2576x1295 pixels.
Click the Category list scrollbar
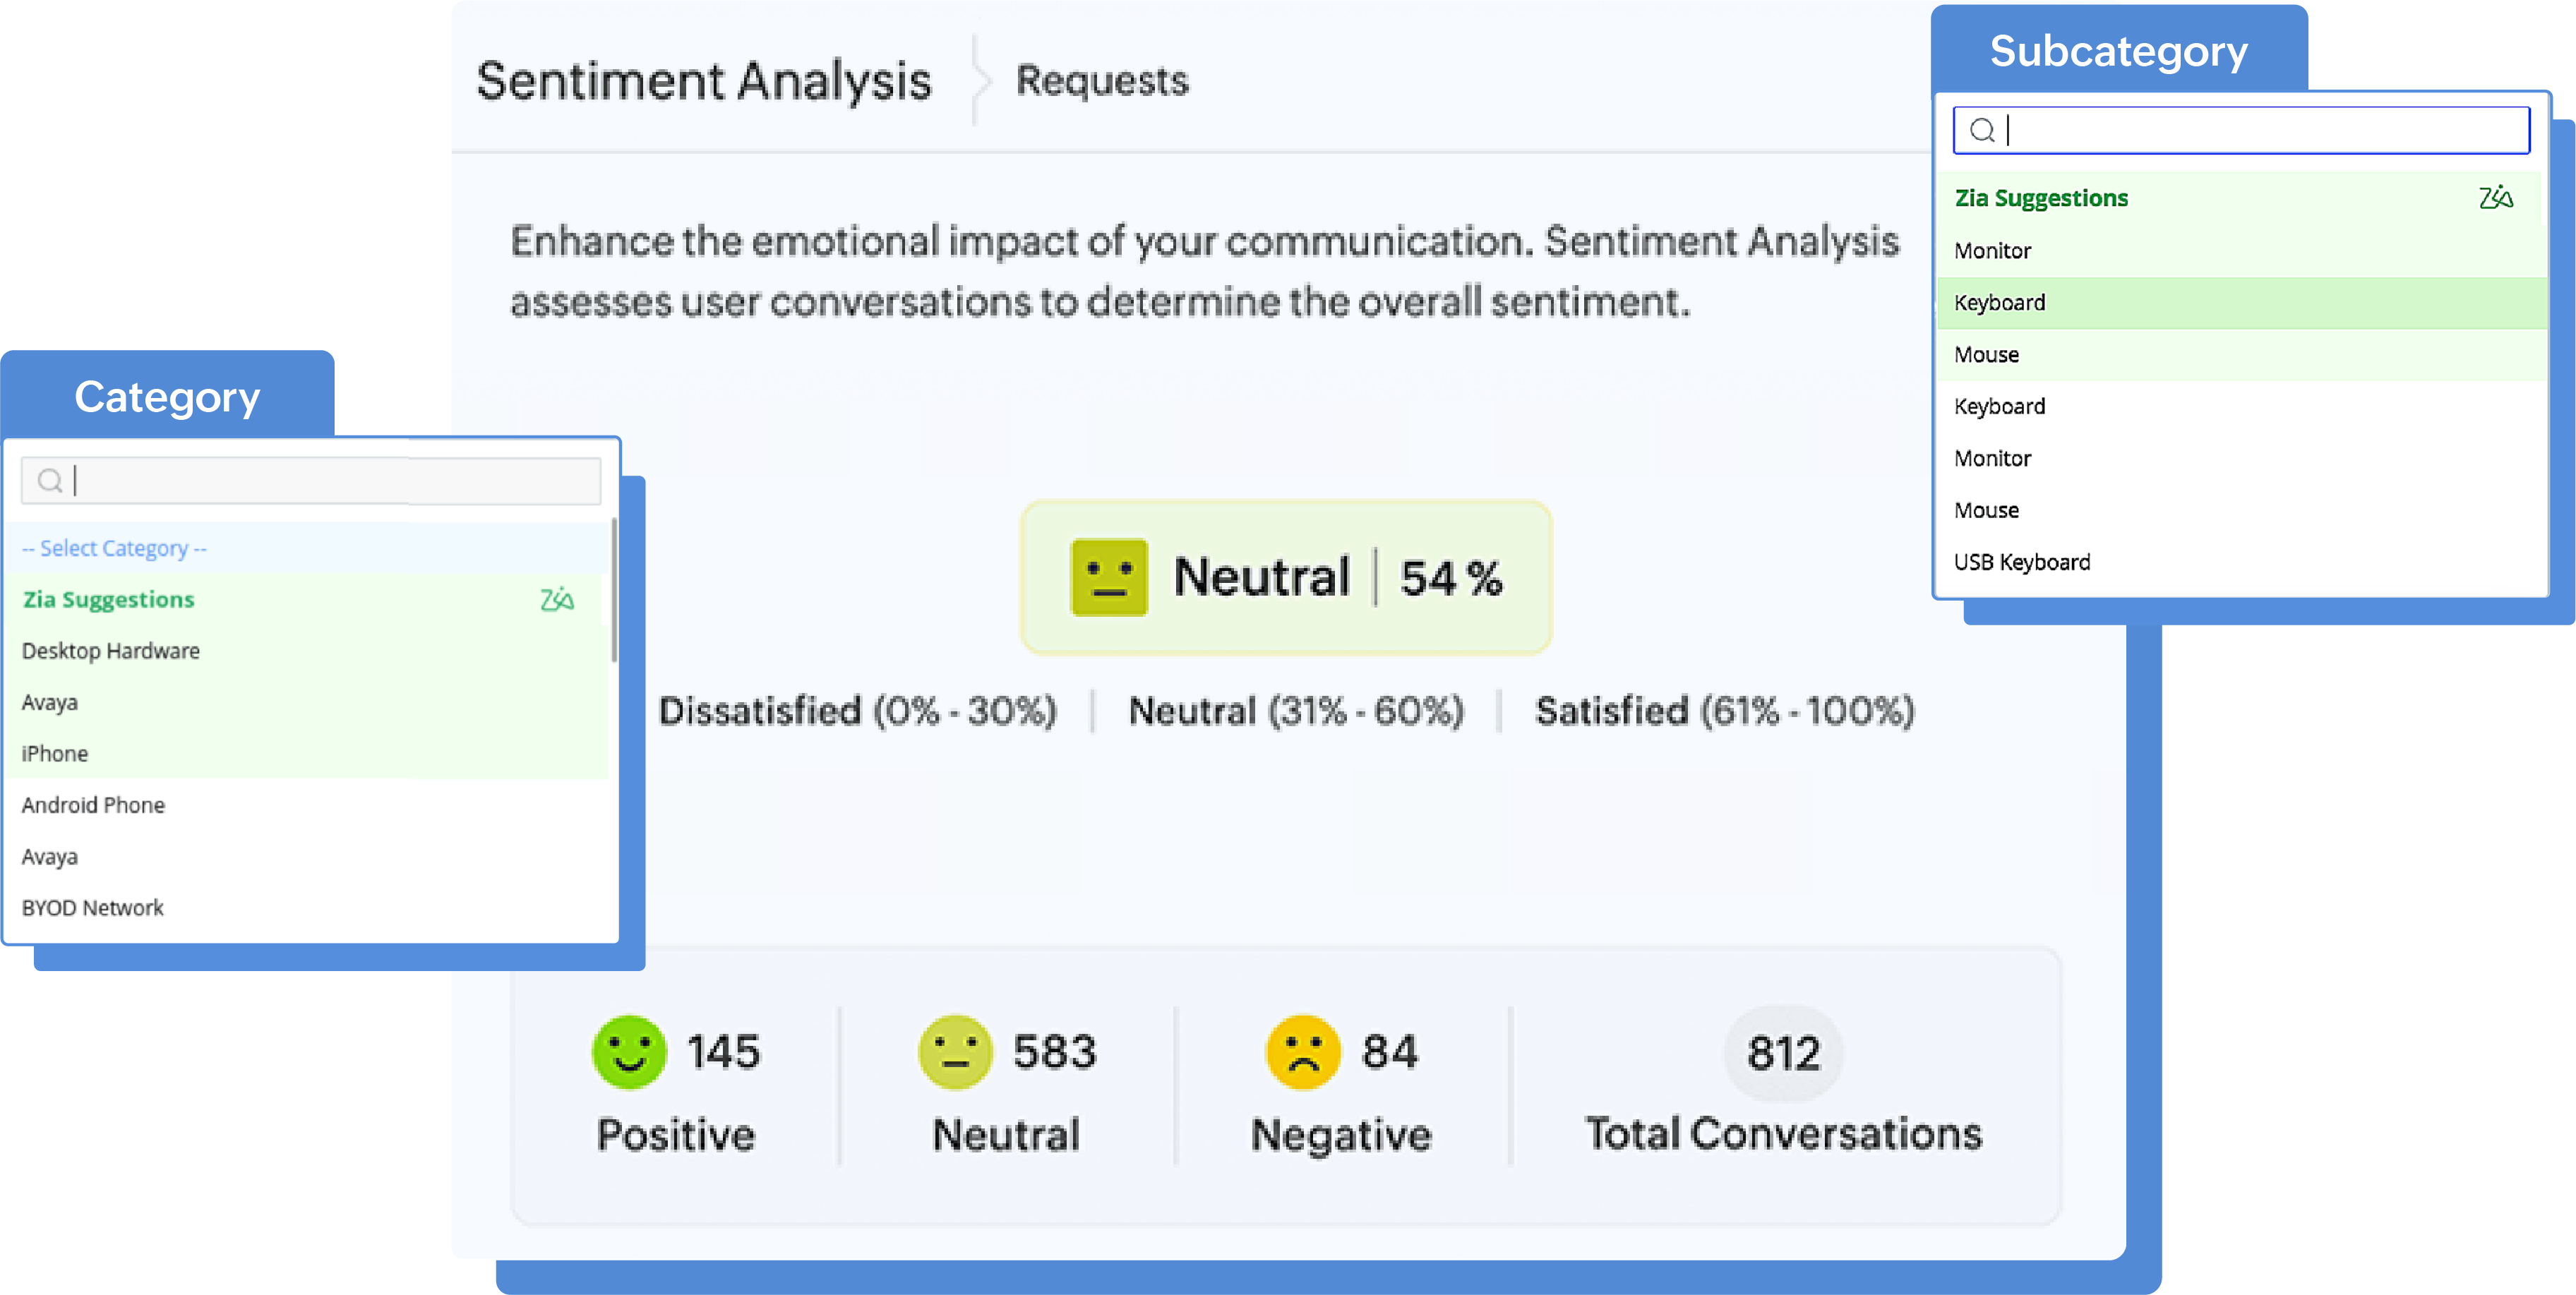tap(613, 590)
